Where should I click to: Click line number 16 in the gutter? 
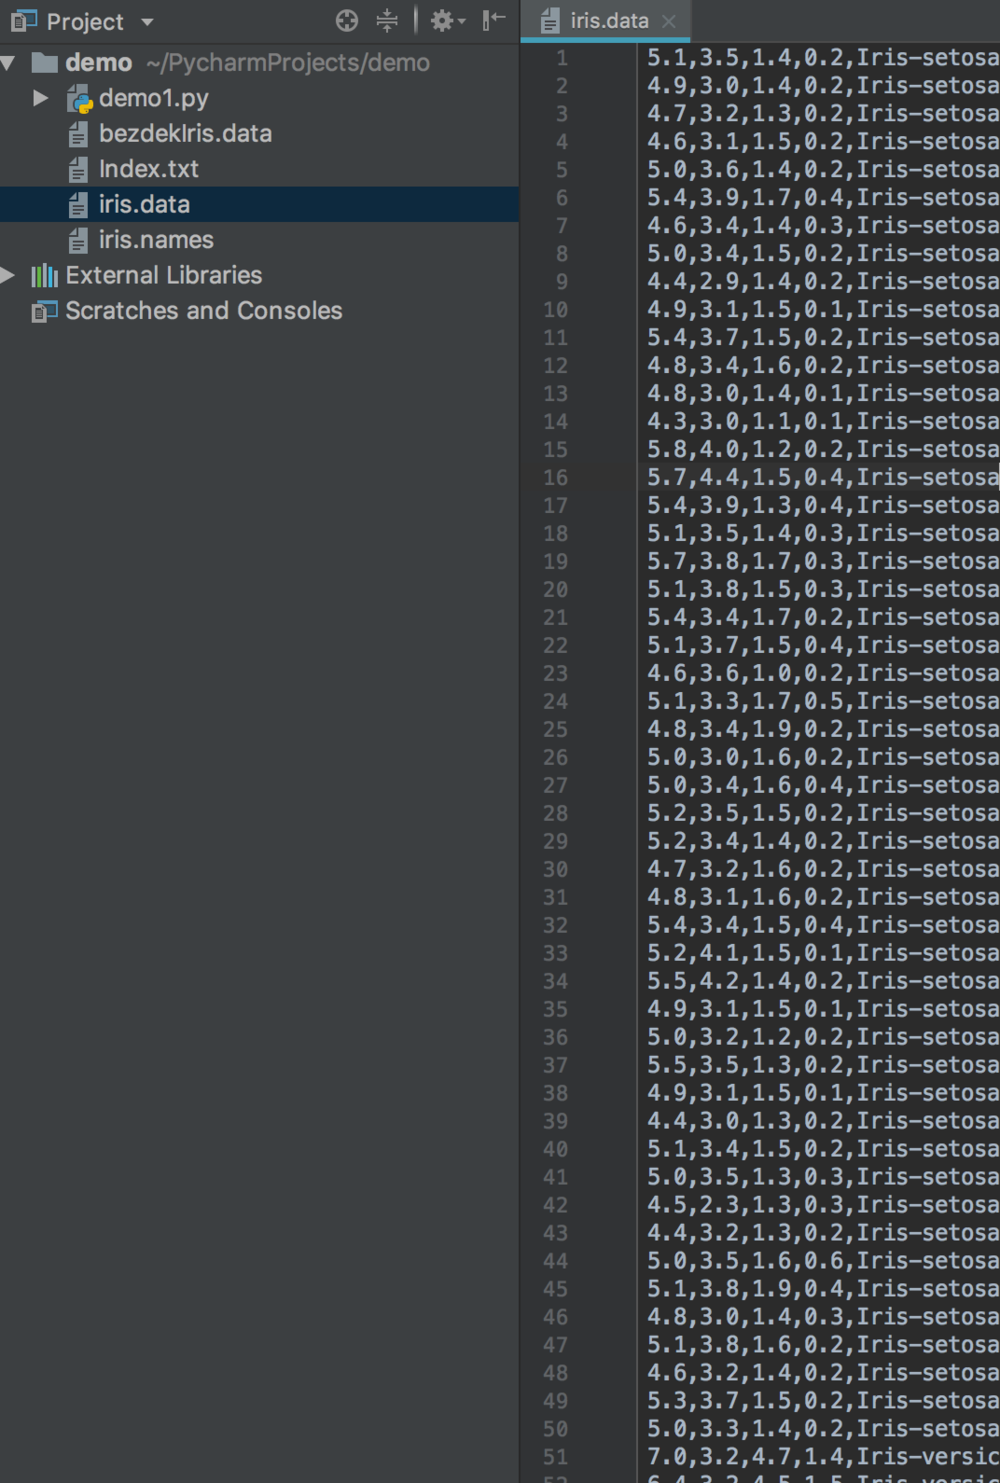(x=556, y=478)
